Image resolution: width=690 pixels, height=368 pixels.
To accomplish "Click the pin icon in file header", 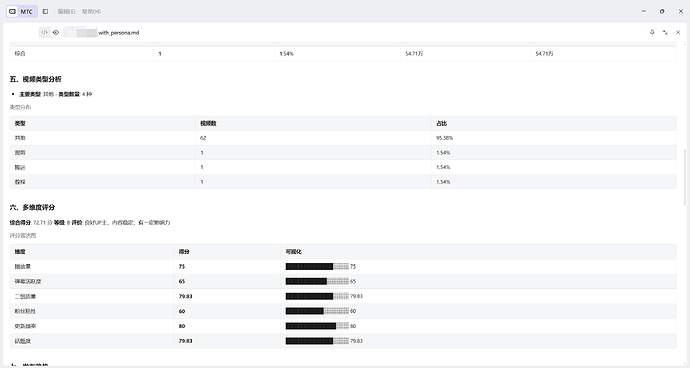I will point(652,32).
